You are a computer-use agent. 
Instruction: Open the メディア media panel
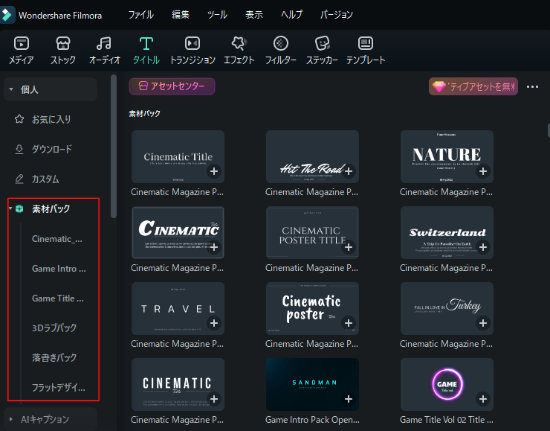21,50
